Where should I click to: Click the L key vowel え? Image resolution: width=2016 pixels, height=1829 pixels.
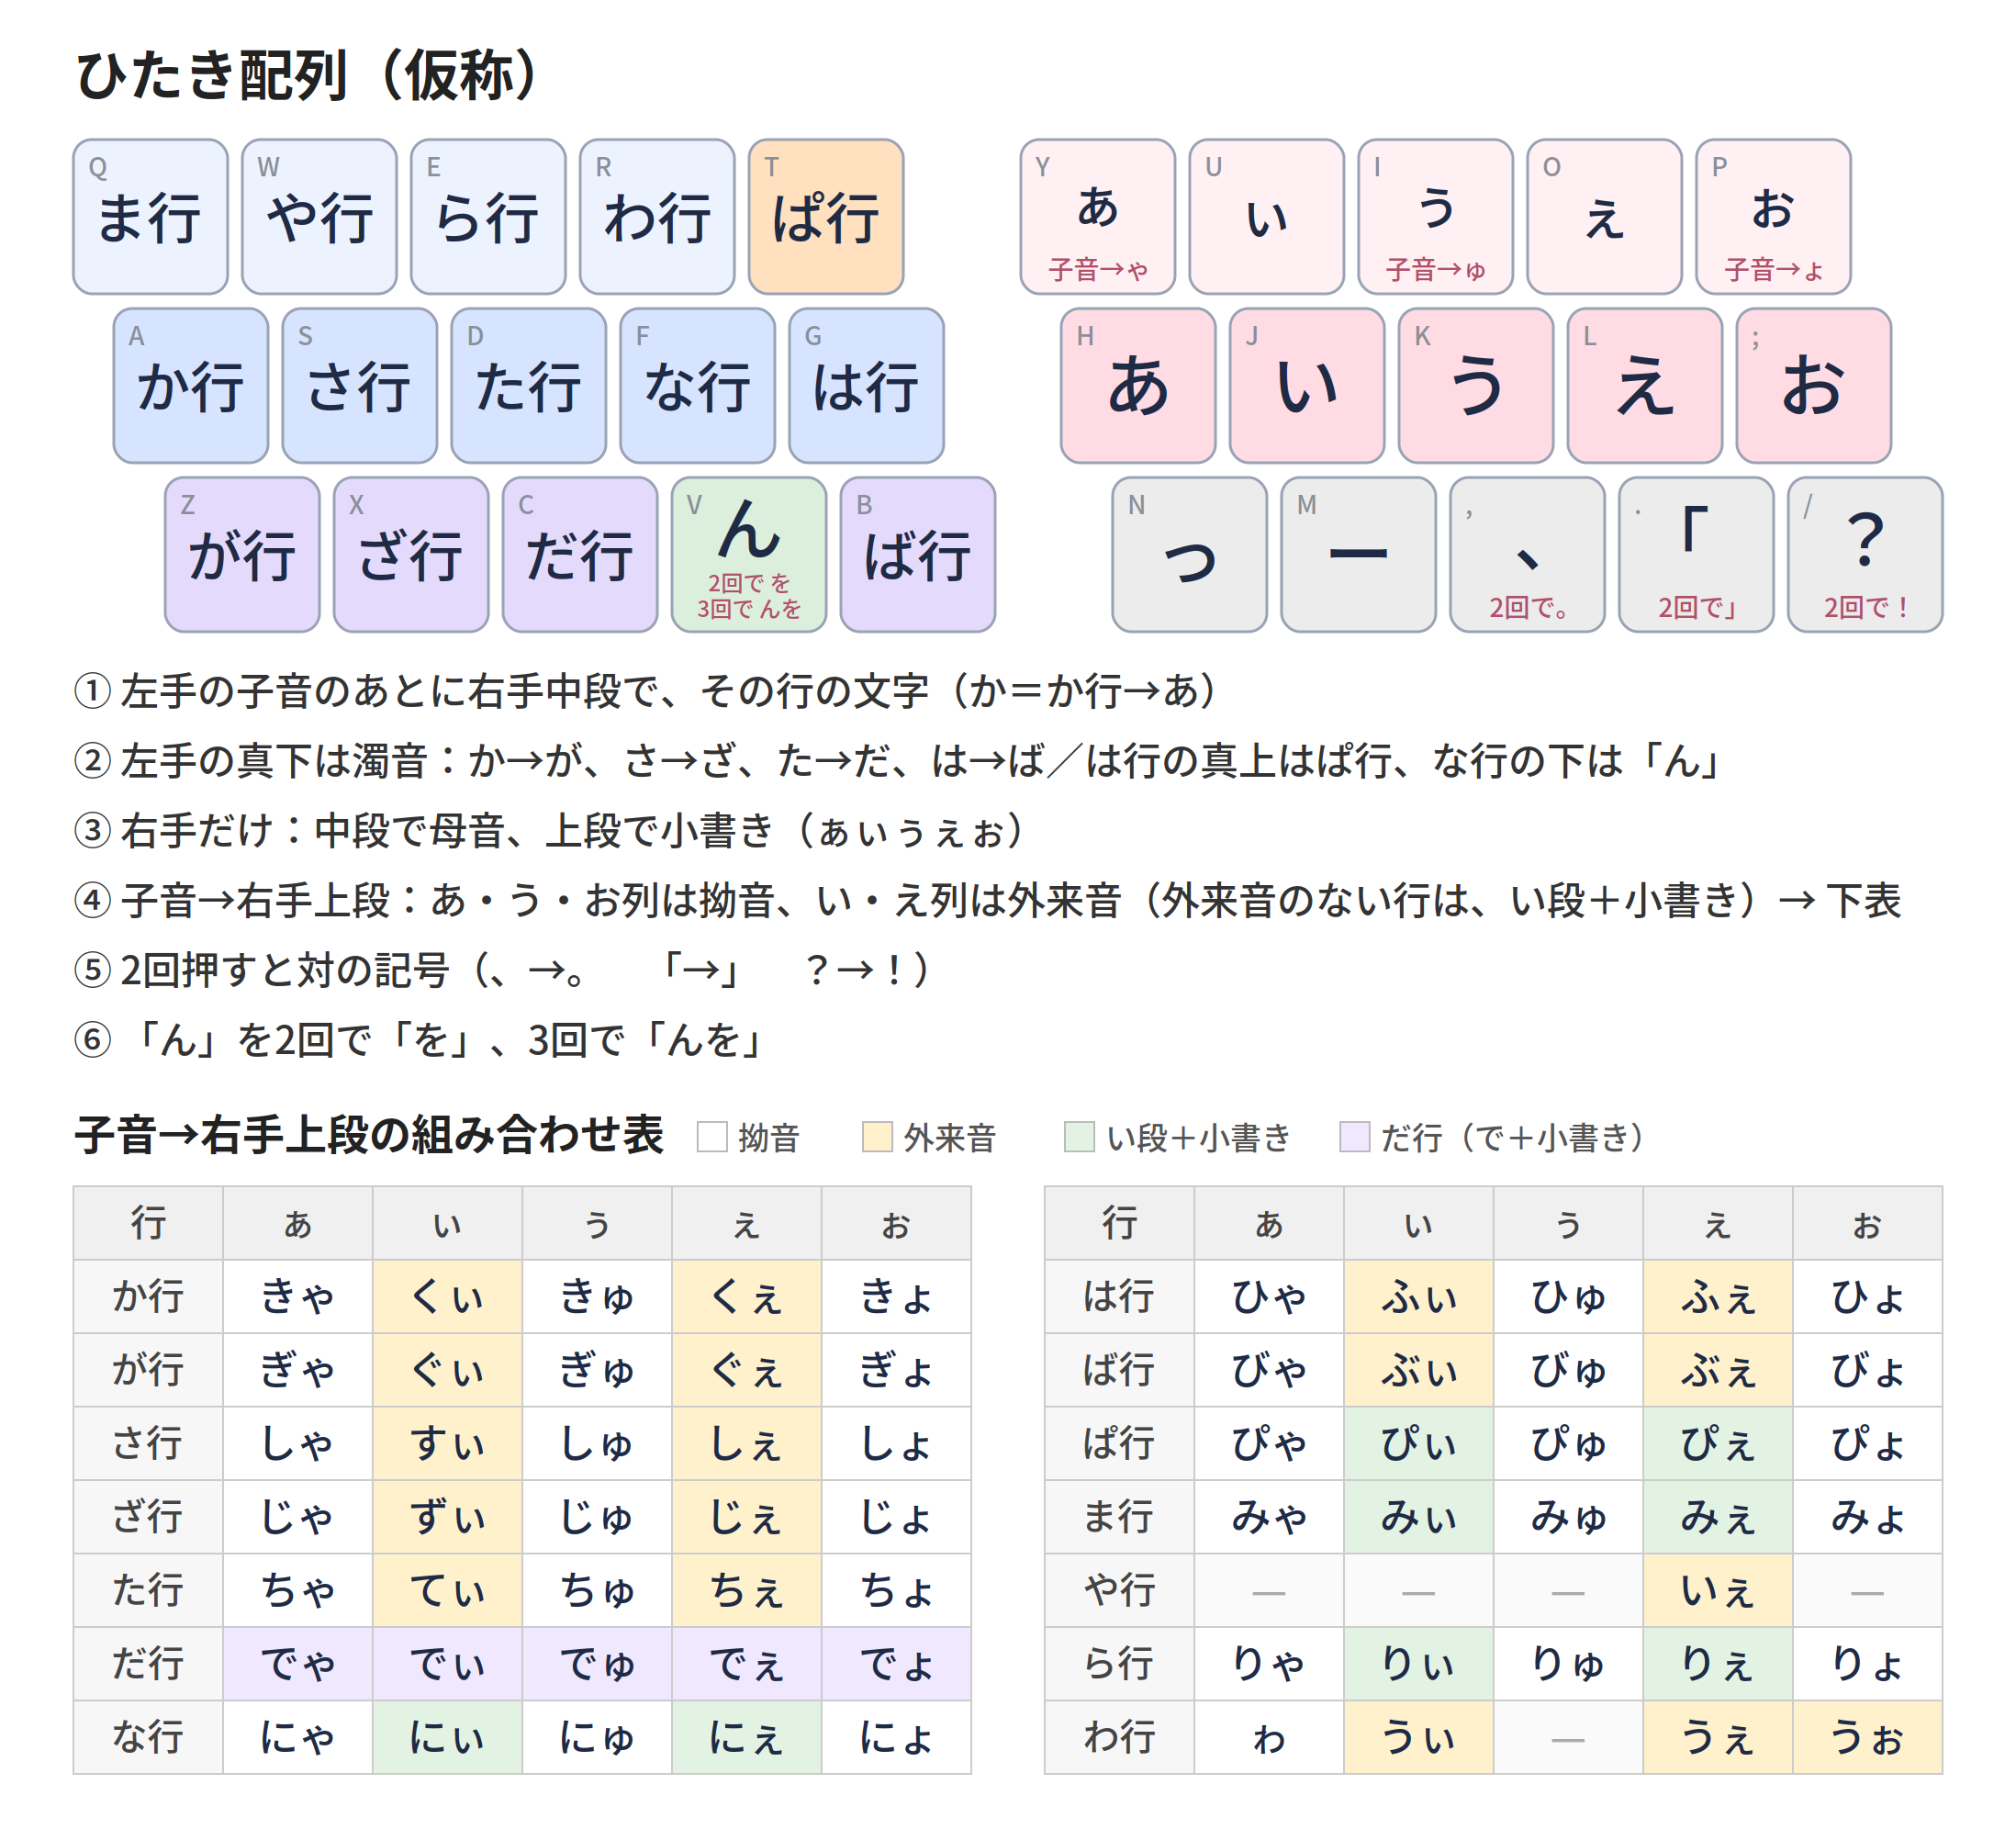[x=1646, y=386]
